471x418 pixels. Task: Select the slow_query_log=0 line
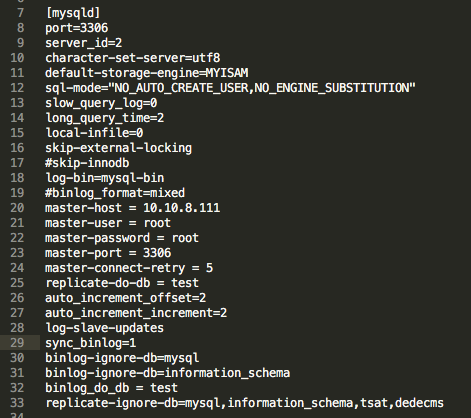click(x=101, y=103)
